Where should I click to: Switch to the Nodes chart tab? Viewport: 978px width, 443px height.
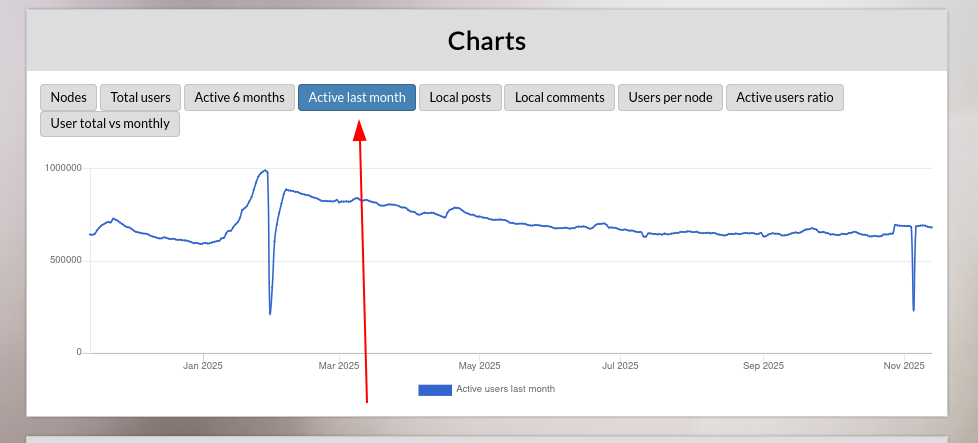pyautogui.click(x=69, y=97)
